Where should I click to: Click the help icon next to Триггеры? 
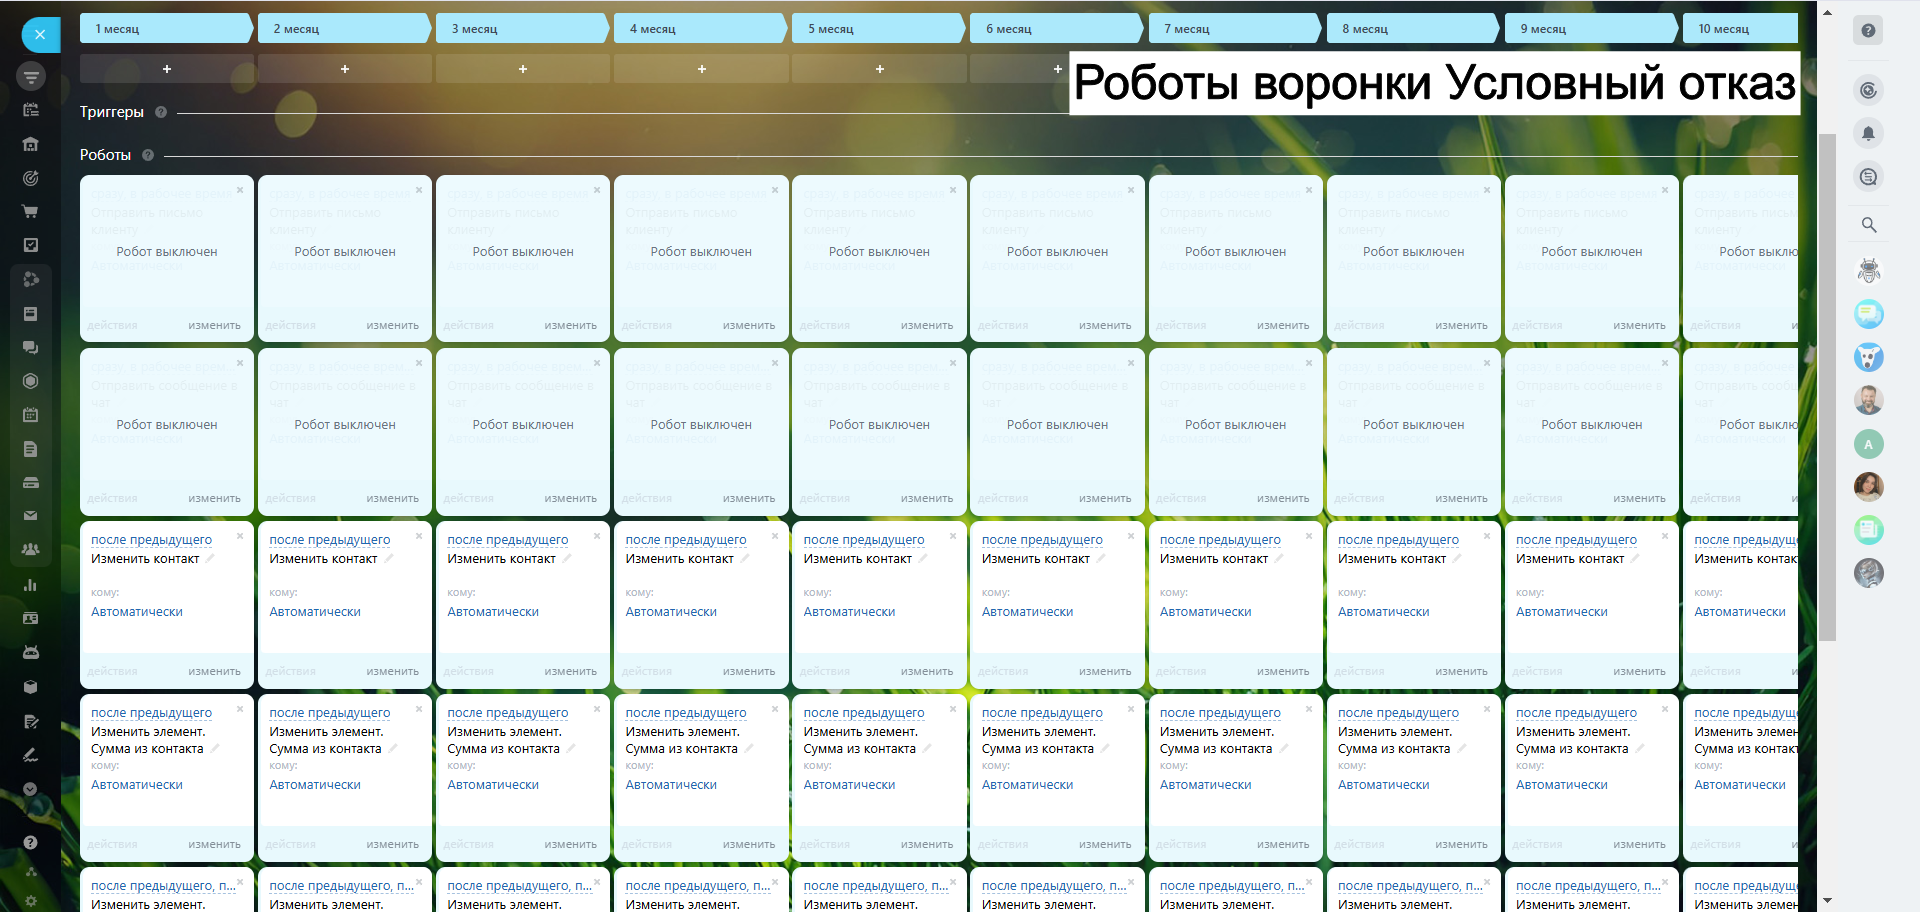click(161, 112)
